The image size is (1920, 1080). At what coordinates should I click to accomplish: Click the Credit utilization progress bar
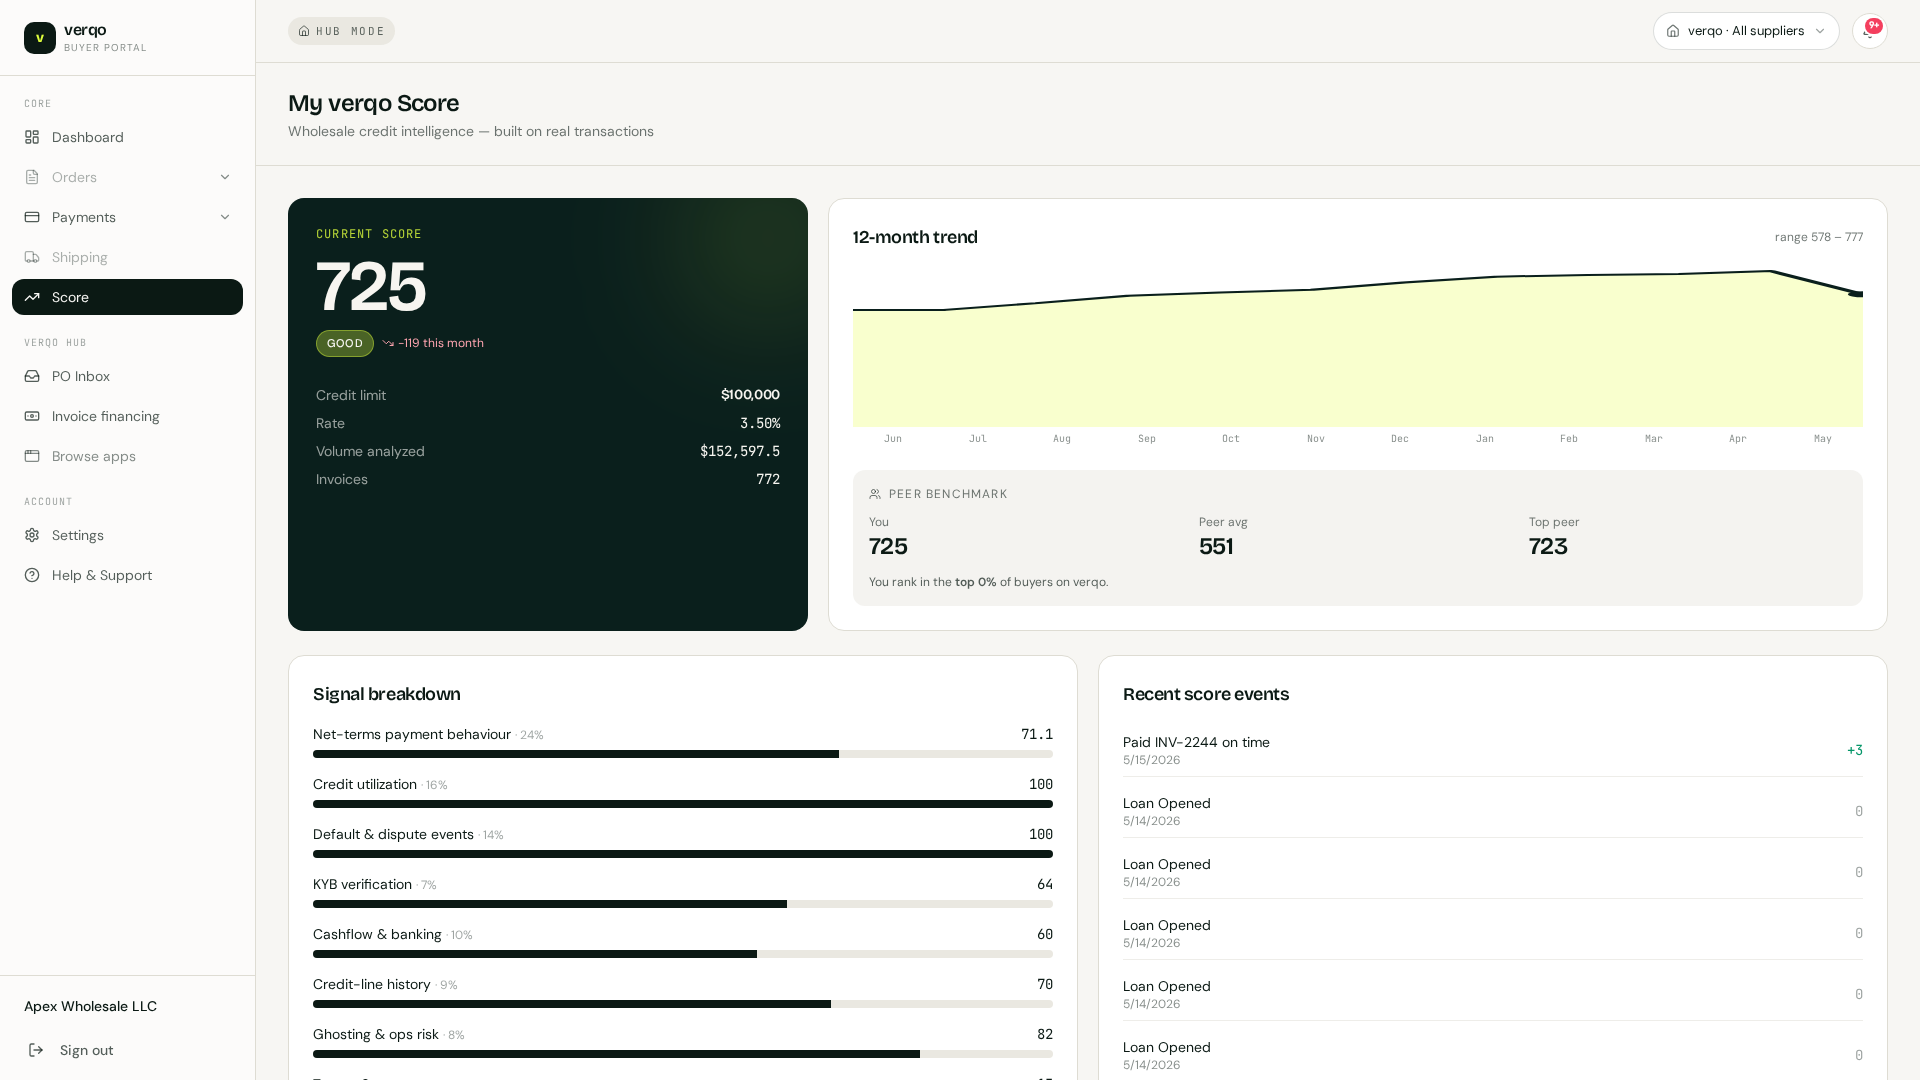pyautogui.click(x=683, y=804)
